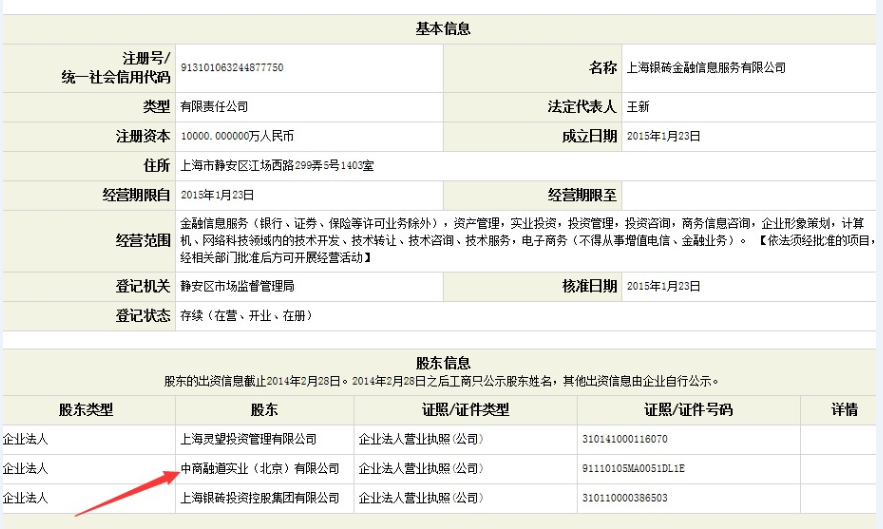Click the 法定代表人 label

(582, 106)
